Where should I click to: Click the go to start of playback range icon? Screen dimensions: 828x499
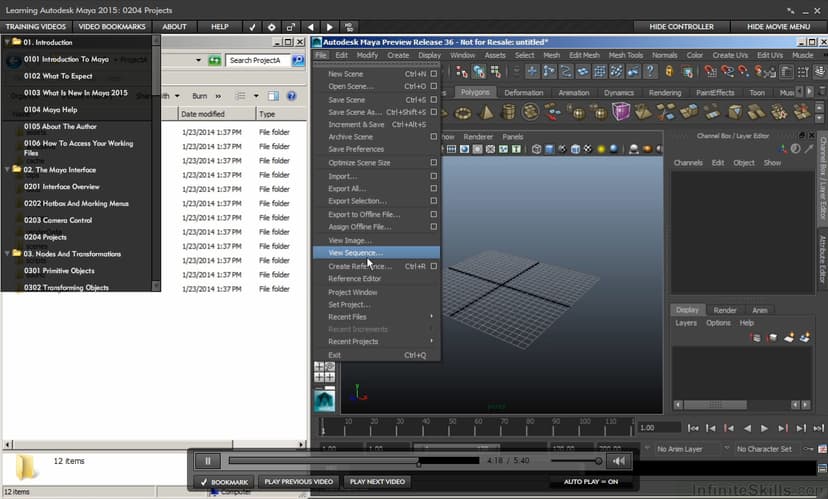(693, 428)
